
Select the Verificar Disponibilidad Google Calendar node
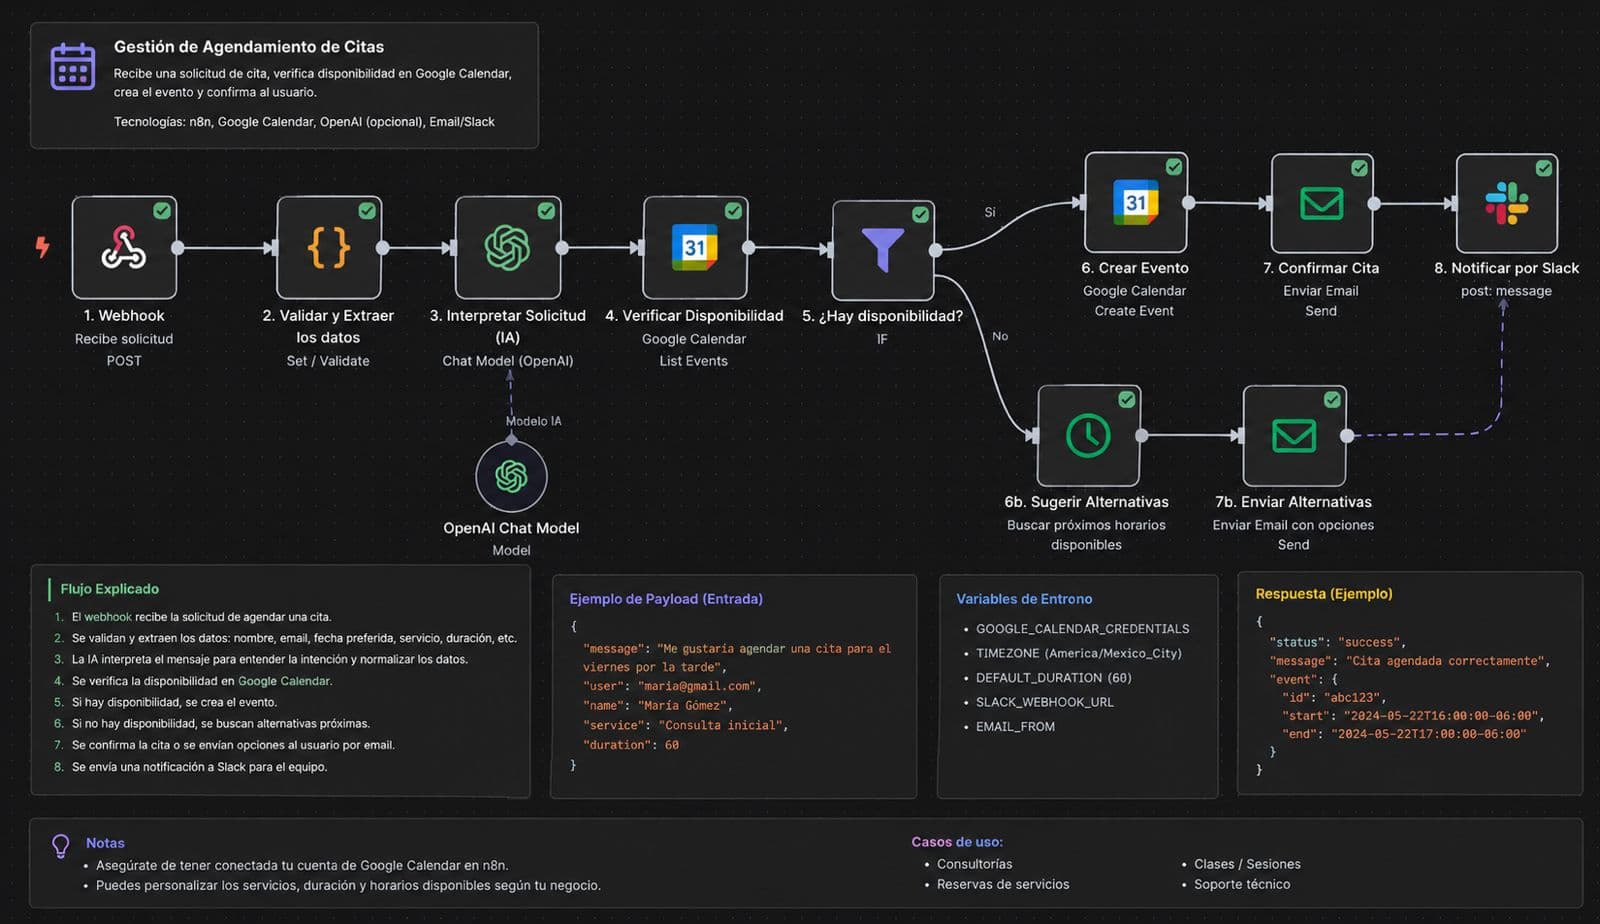tap(695, 247)
